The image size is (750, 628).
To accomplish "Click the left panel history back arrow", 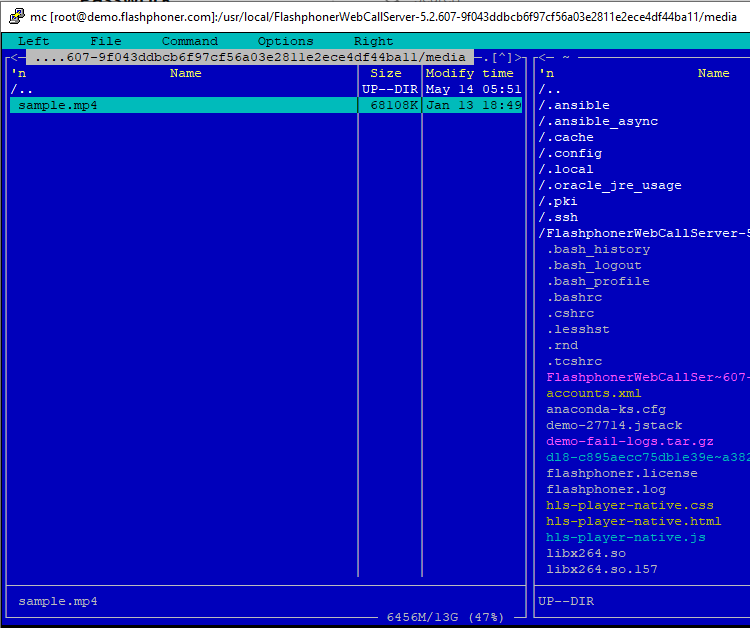I will coord(14,57).
